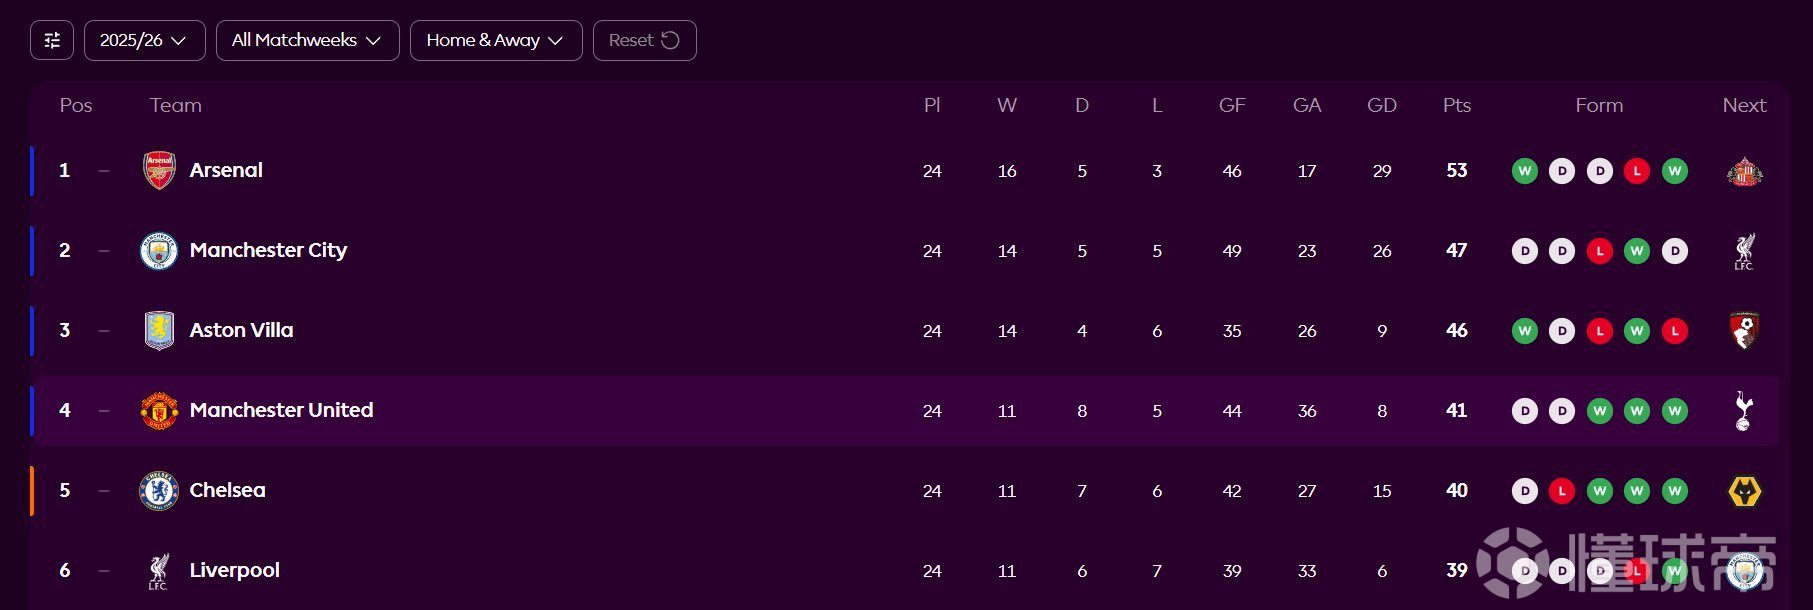Click the Aston Villa club crest
This screenshot has width=1813, height=610.
(x=159, y=331)
